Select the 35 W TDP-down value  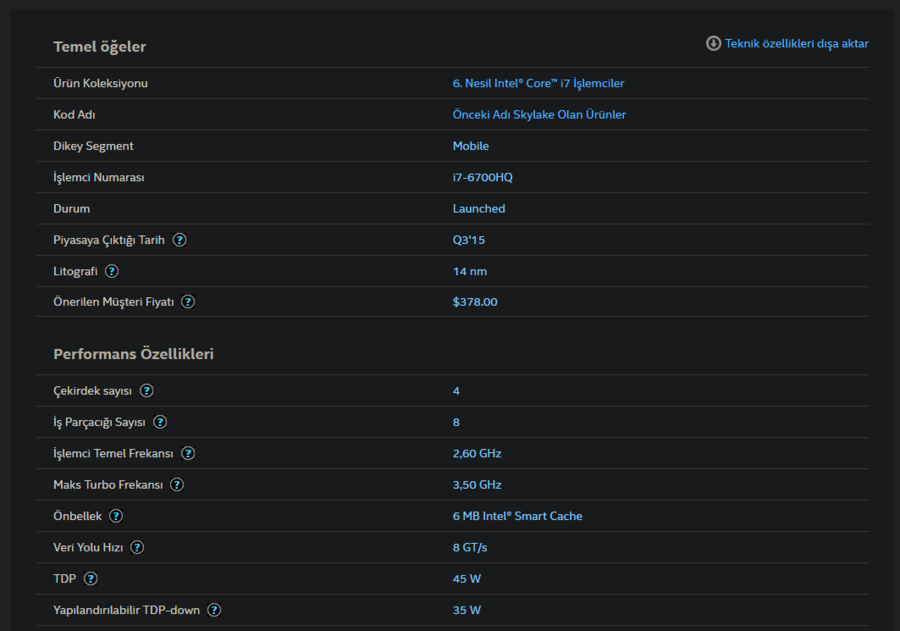[467, 610]
